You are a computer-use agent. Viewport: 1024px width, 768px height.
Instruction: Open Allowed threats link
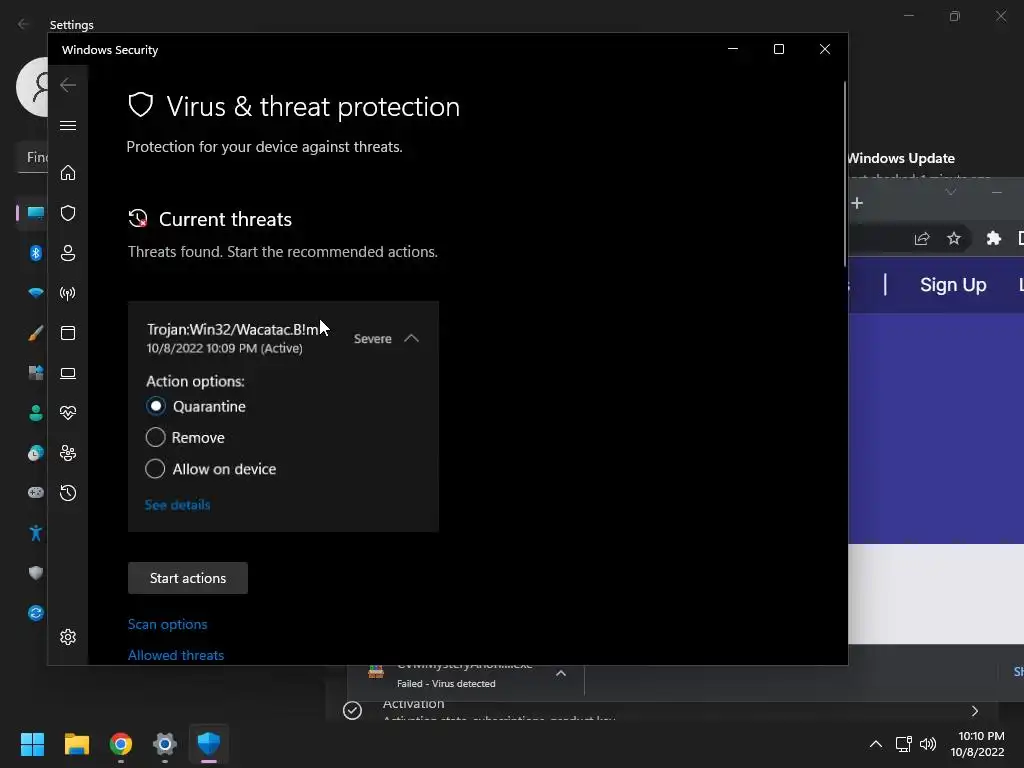coord(176,655)
